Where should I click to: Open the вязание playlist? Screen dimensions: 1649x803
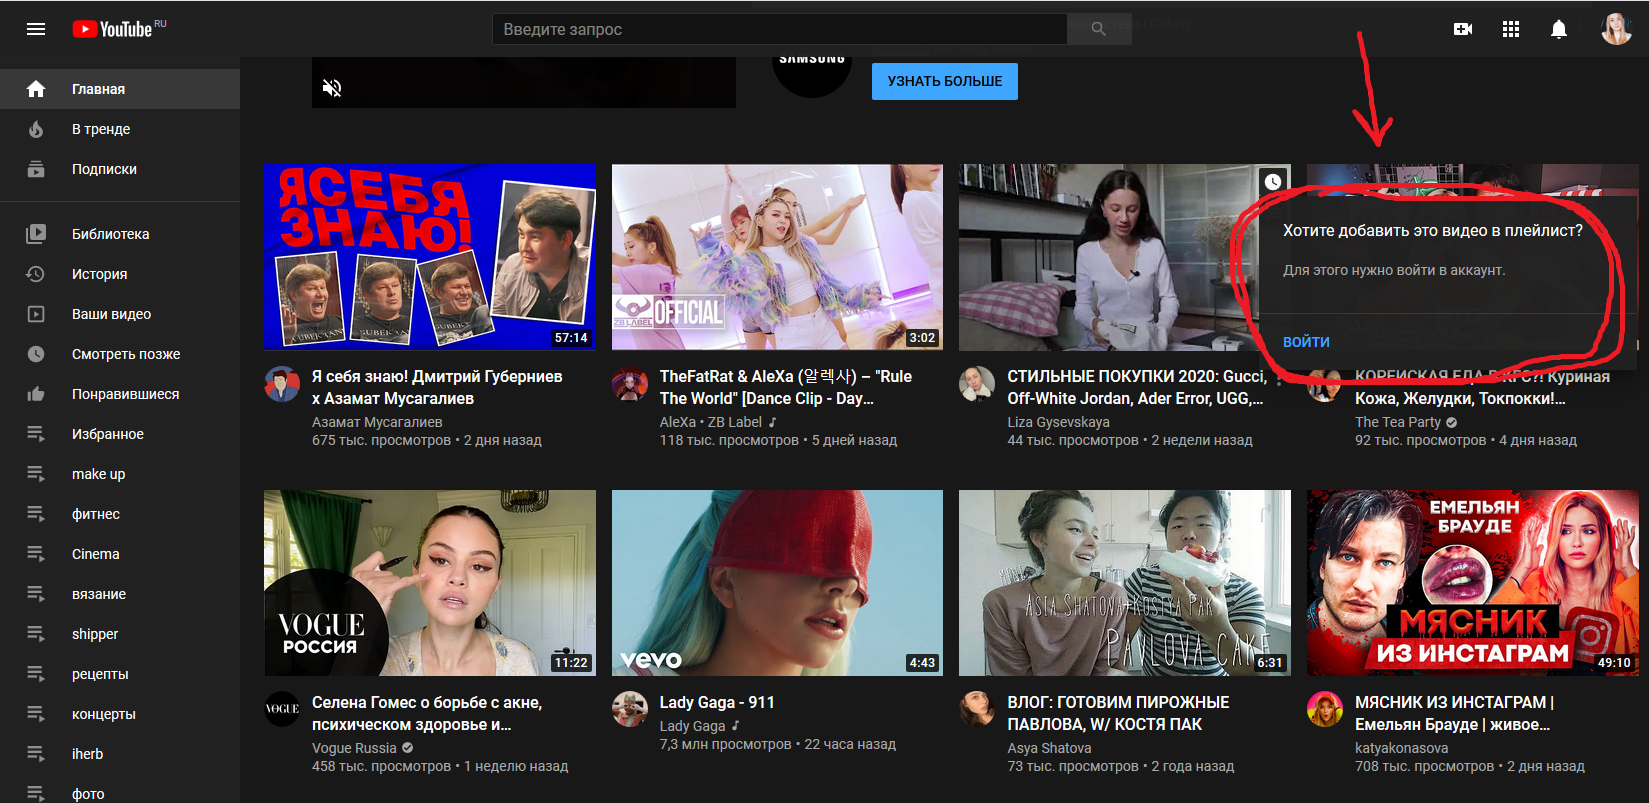(120, 594)
